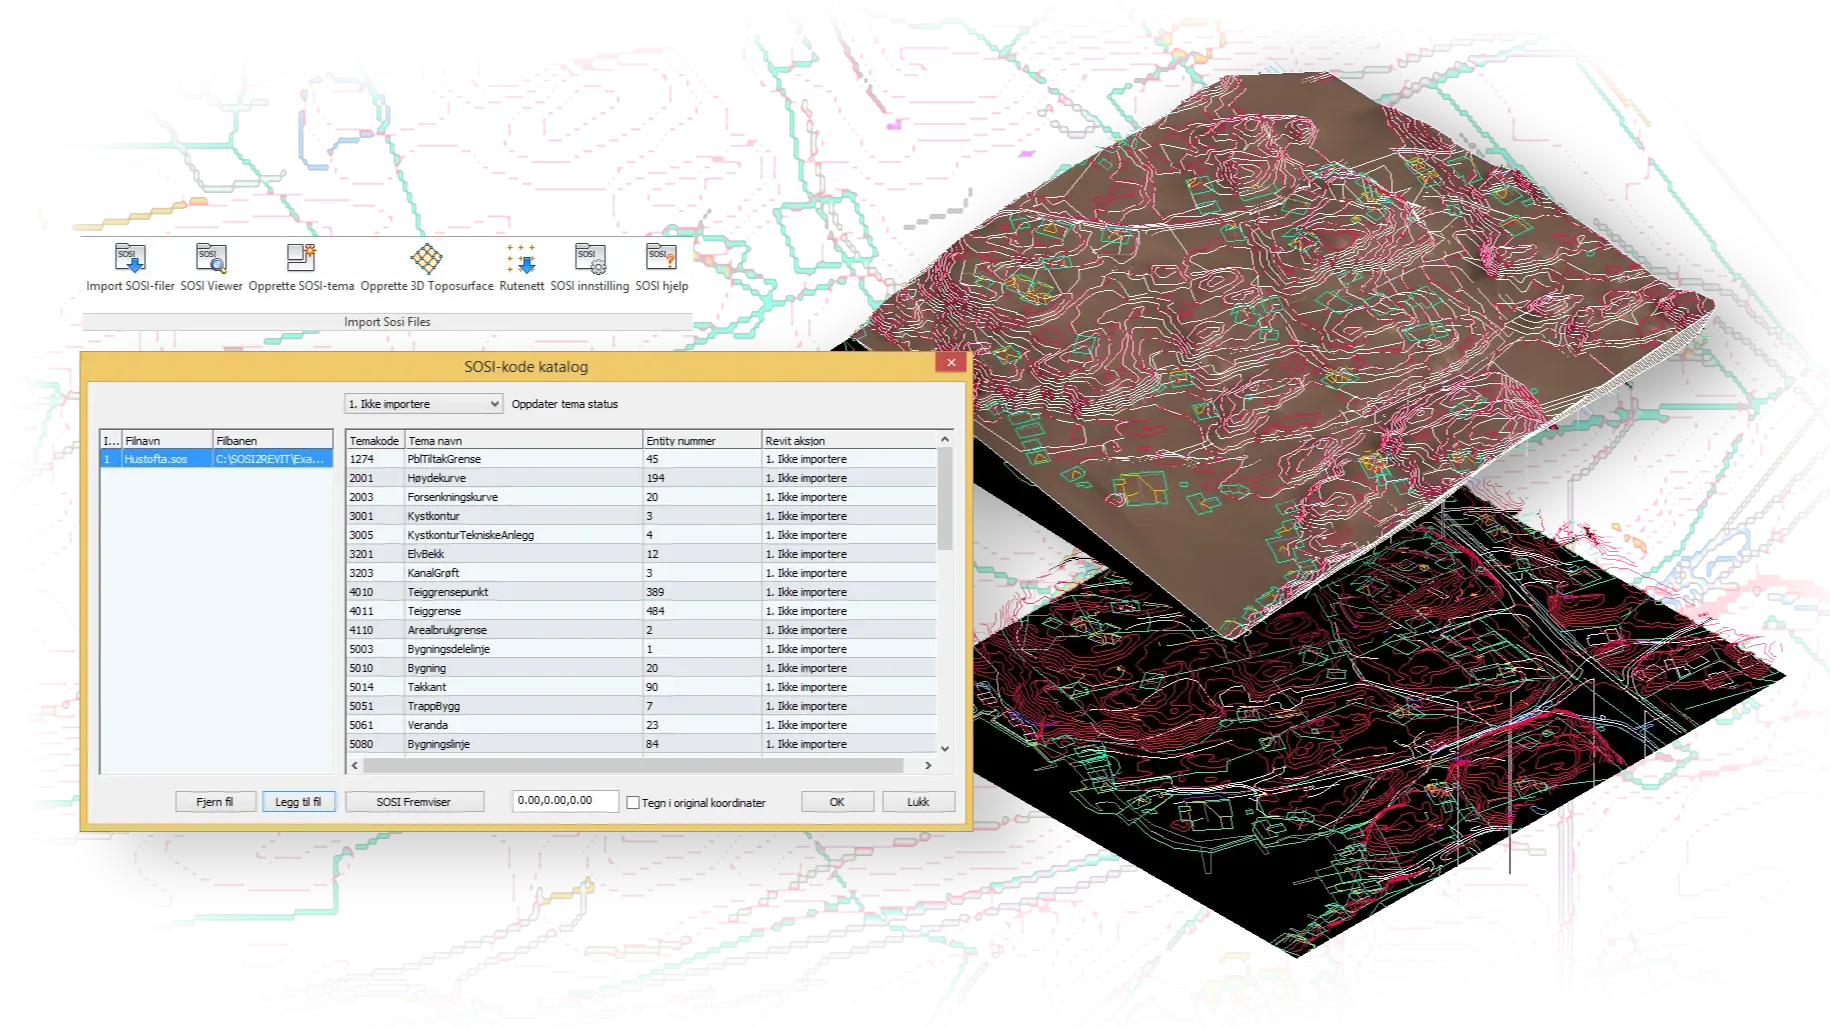
Task: Open Revit aksjon dropdown for Bygning row
Action: (x=851, y=667)
